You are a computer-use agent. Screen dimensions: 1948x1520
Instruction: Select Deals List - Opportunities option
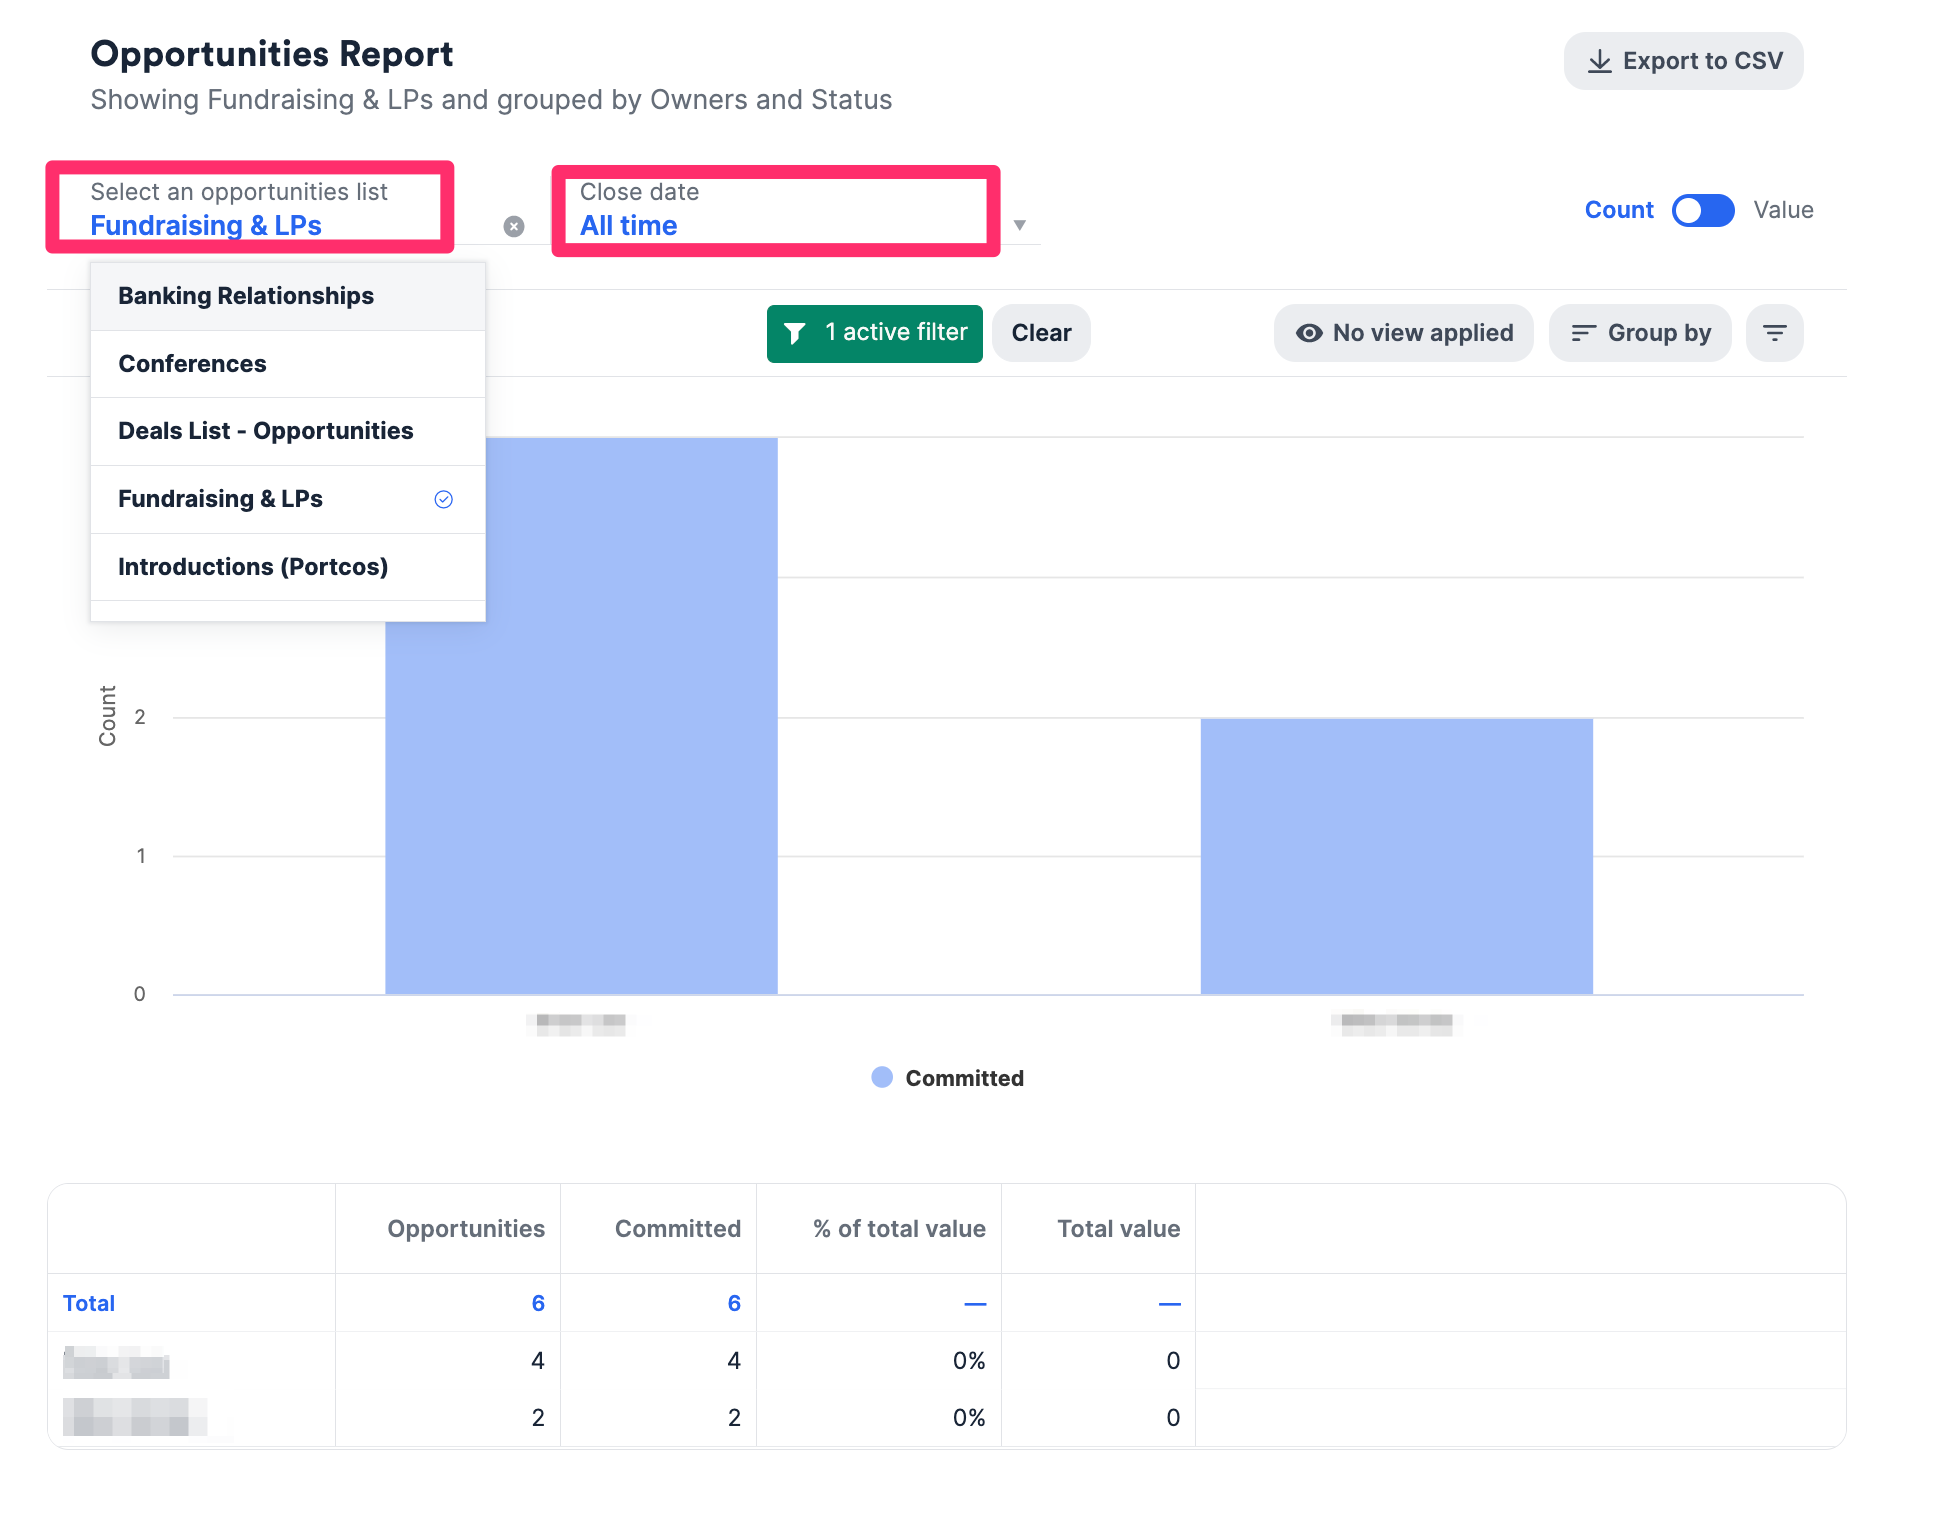(x=266, y=430)
